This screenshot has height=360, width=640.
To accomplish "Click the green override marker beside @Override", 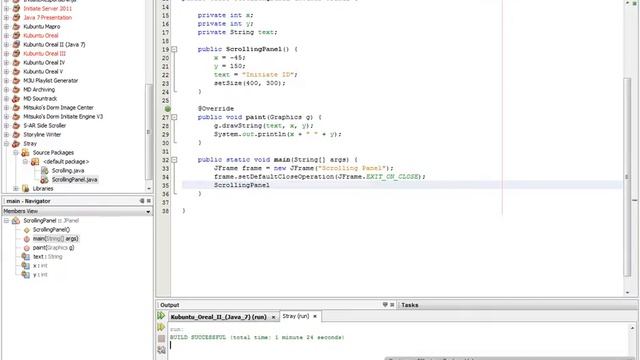I will [x=167, y=109].
